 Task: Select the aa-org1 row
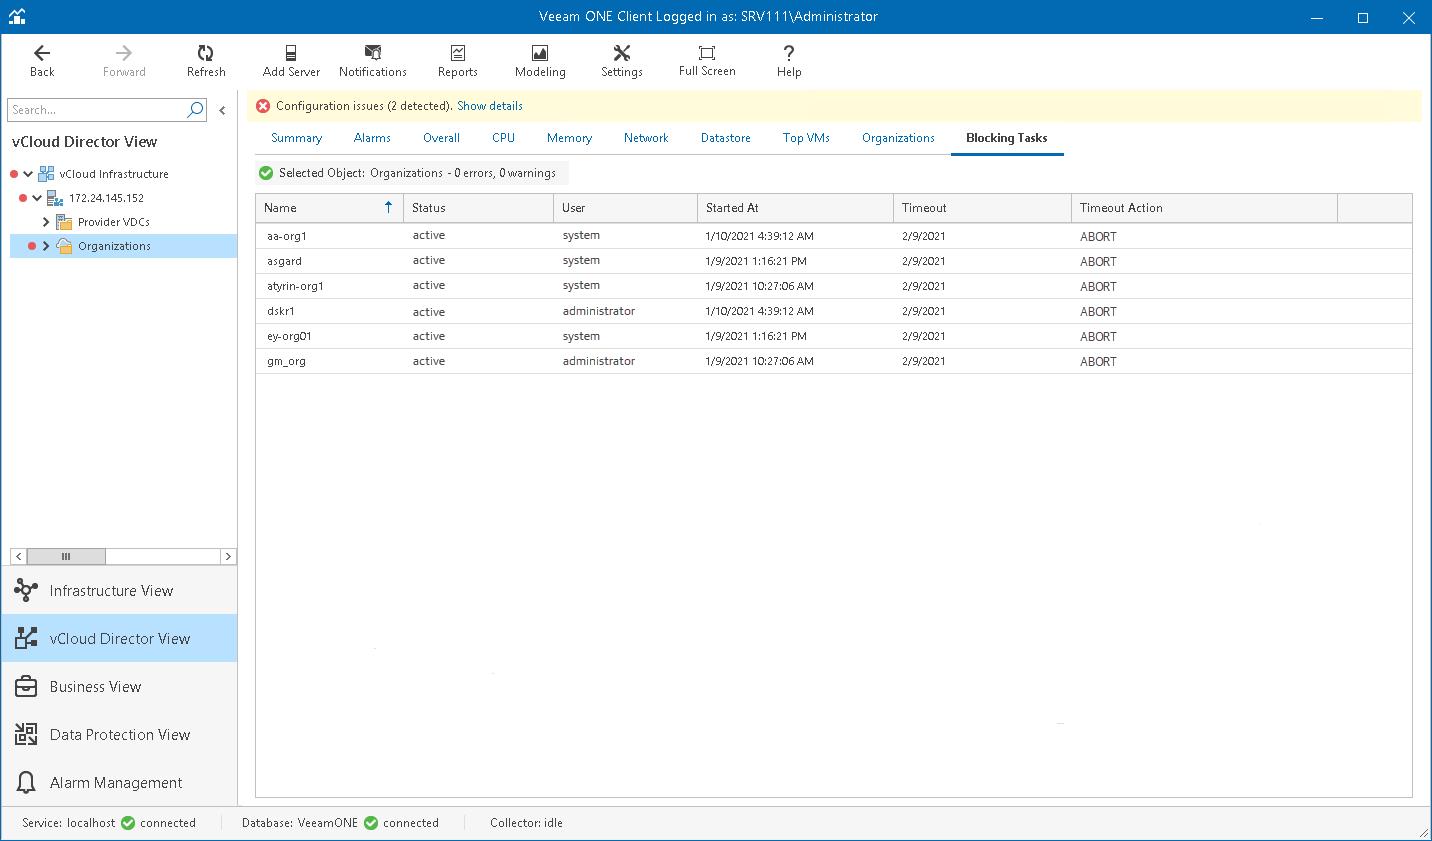pyautogui.click(x=834, y=236)
